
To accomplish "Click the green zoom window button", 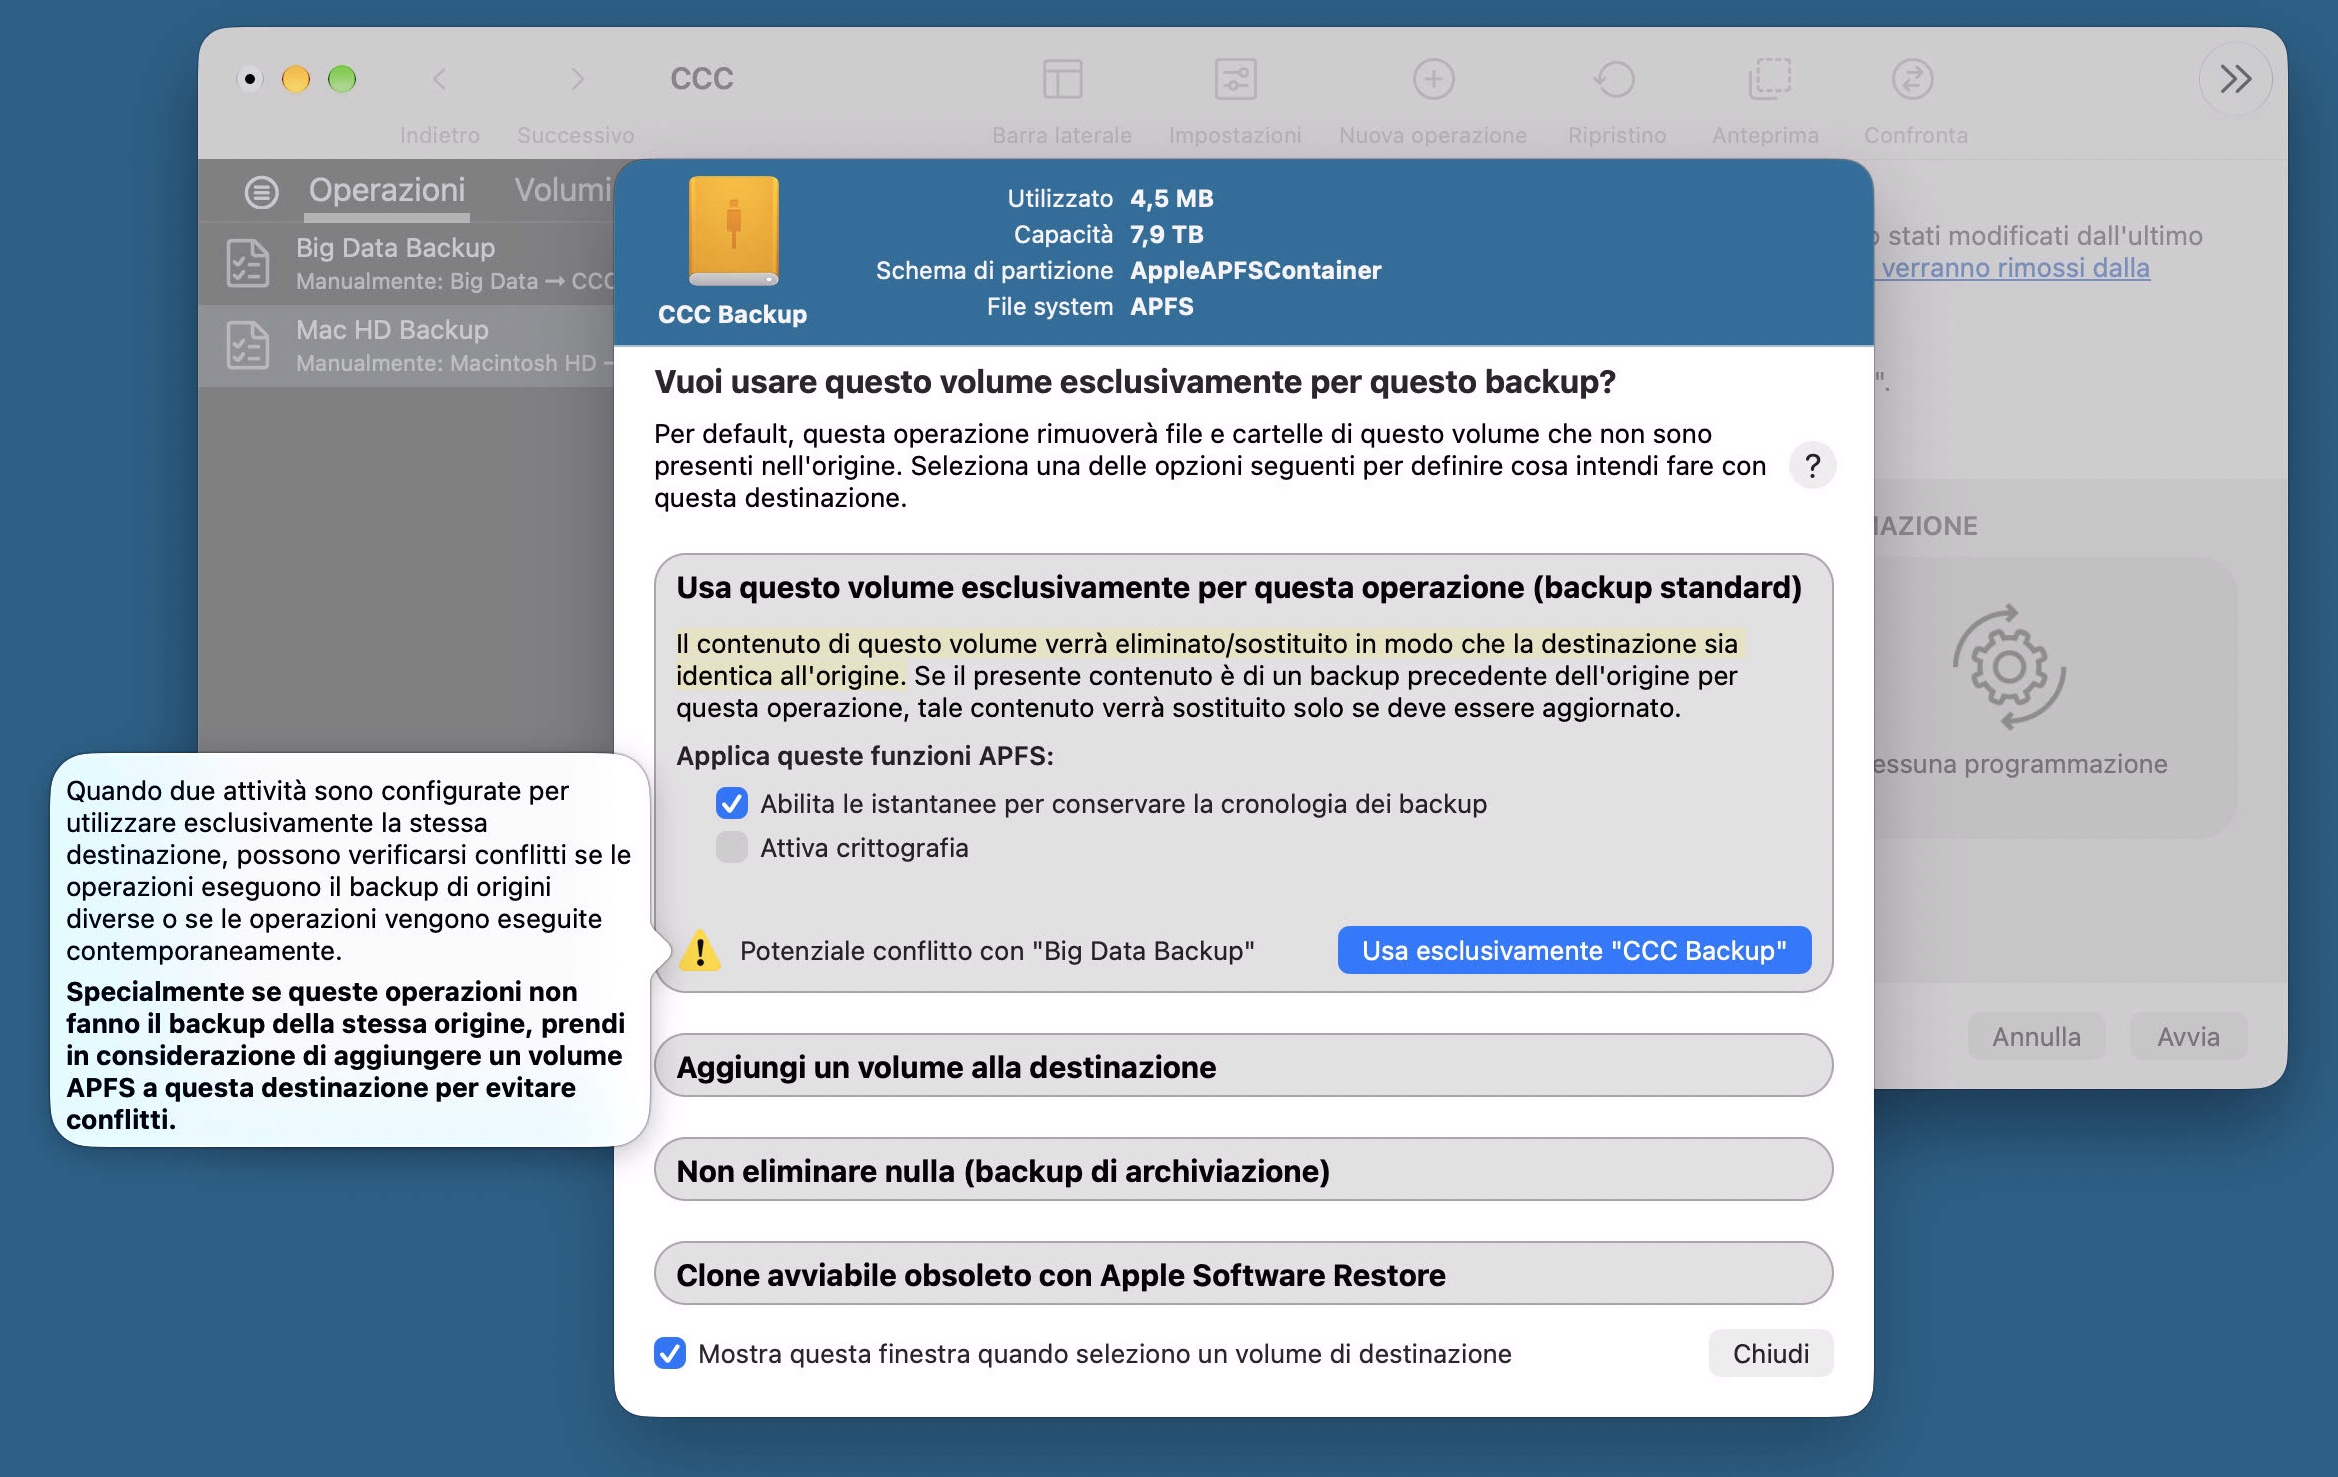I will (x=342, y=79).
